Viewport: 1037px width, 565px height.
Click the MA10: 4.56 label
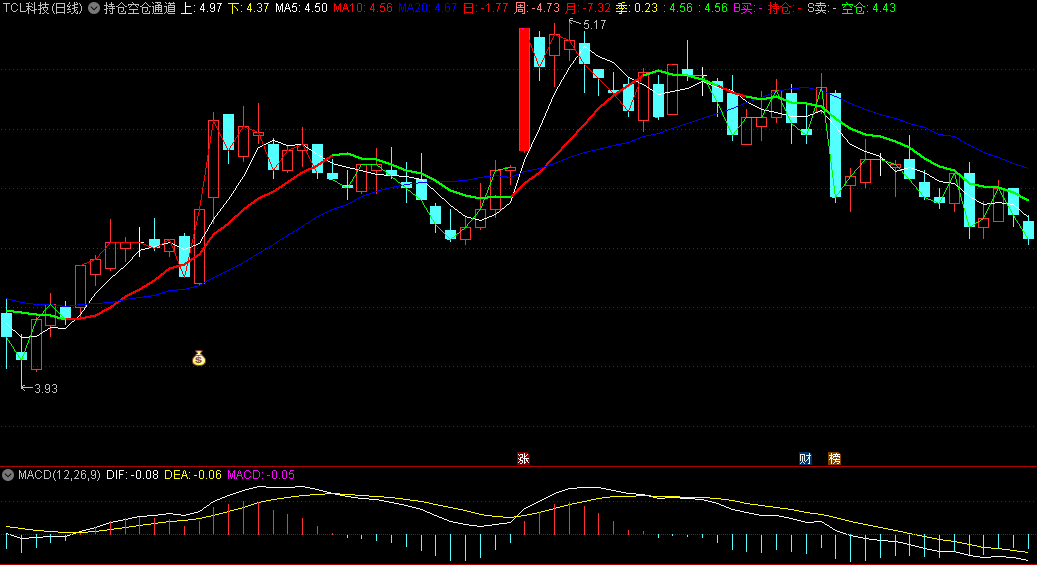362,8
